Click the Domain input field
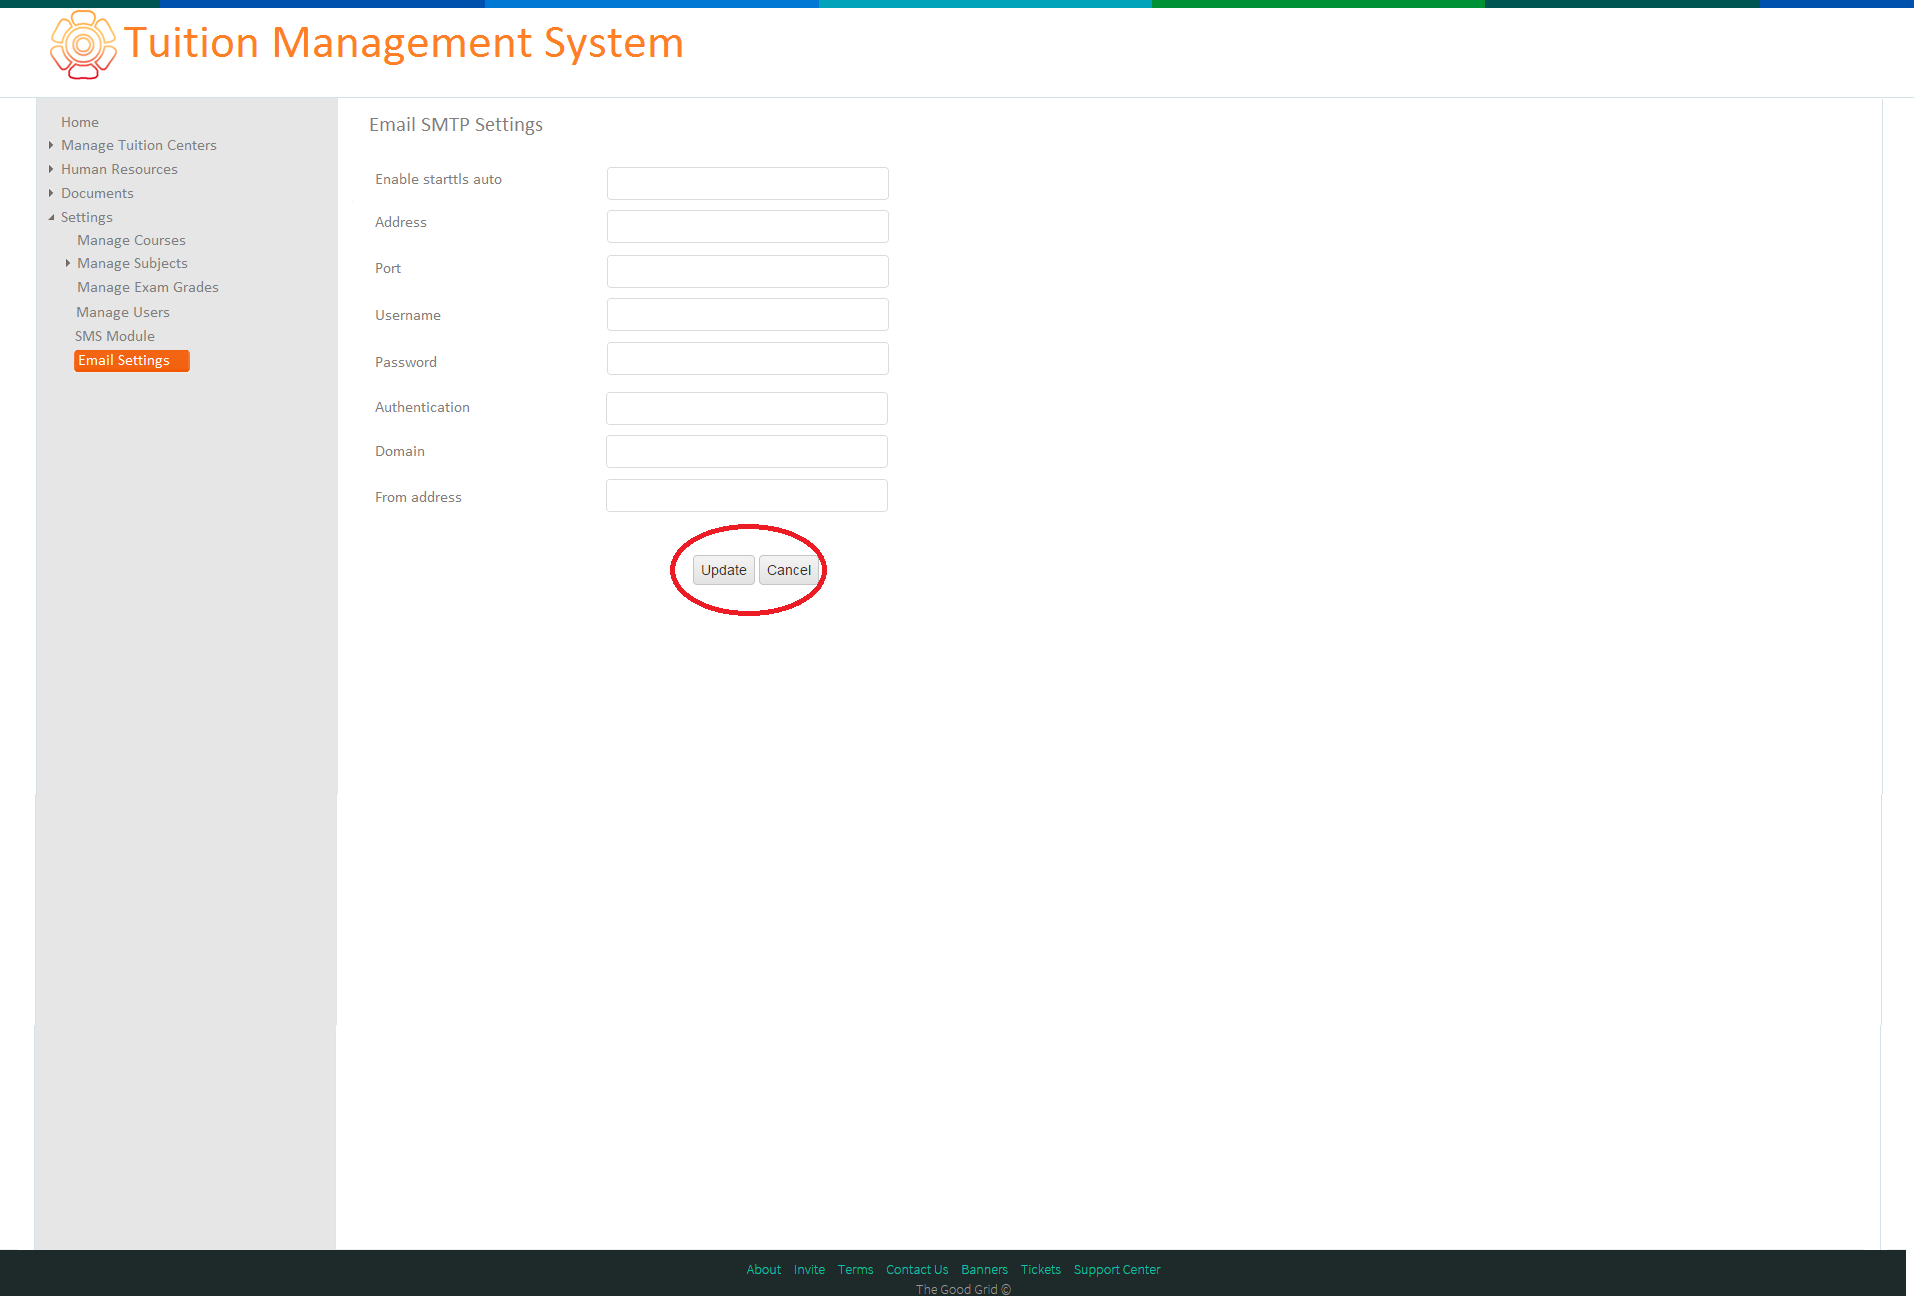The width and height of the screenshot is (1920, 1296). [746, 451]
